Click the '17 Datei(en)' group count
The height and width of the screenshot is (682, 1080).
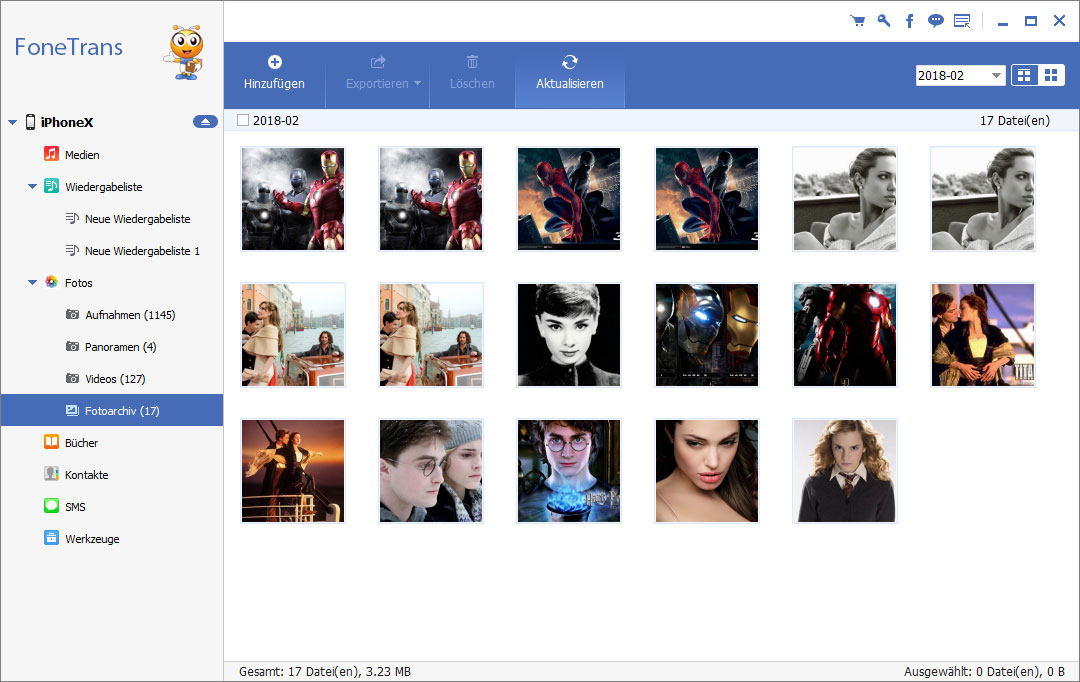1015,121
